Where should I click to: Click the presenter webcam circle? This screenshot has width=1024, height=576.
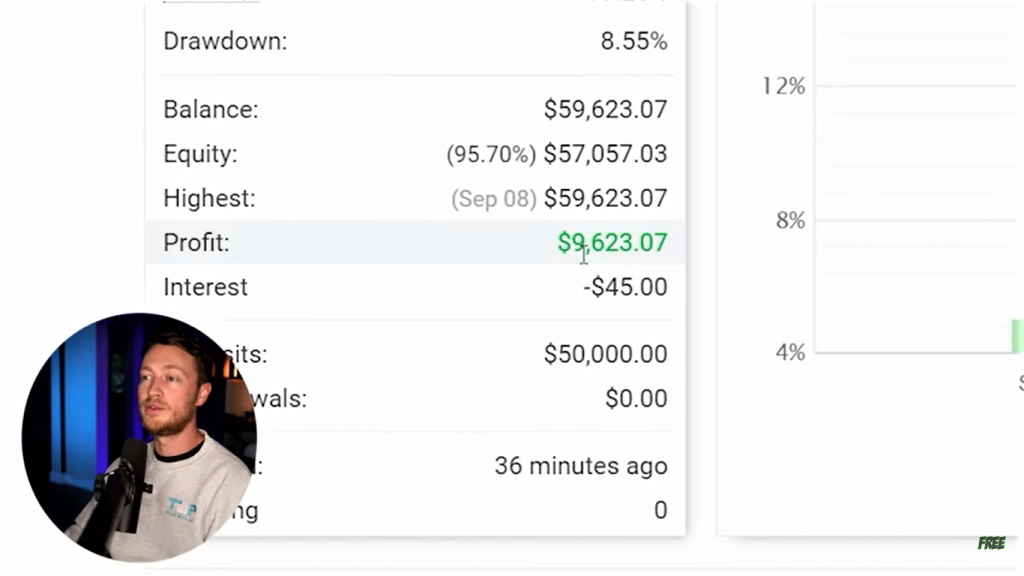139,437
